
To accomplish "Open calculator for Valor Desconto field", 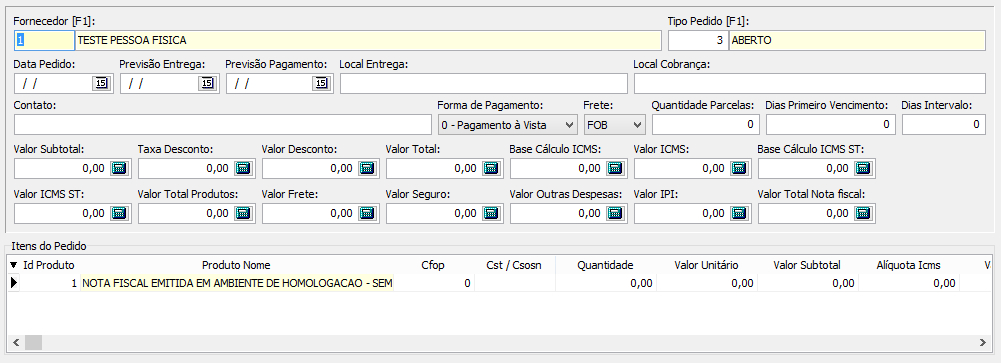I will pyautogui.click(x=367, y=168).
